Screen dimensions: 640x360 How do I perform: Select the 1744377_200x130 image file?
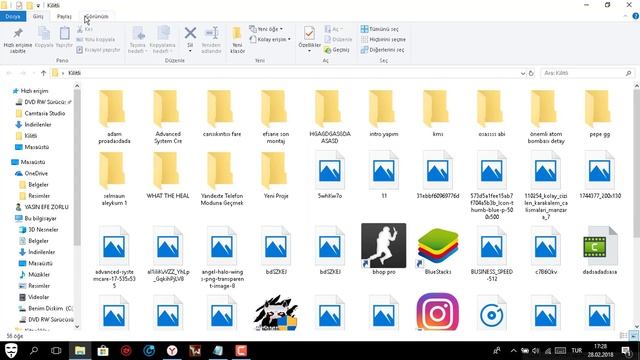point(600,175)
